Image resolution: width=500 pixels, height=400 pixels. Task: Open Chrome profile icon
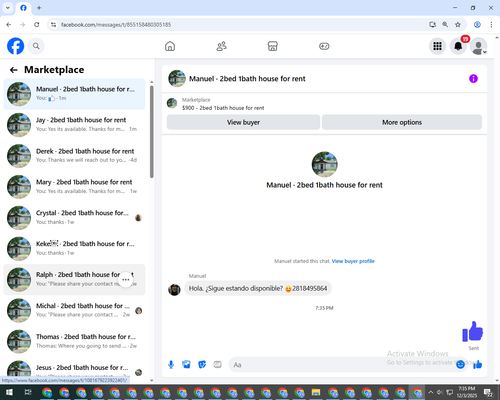pyautogui.click(x=477, y=24)
